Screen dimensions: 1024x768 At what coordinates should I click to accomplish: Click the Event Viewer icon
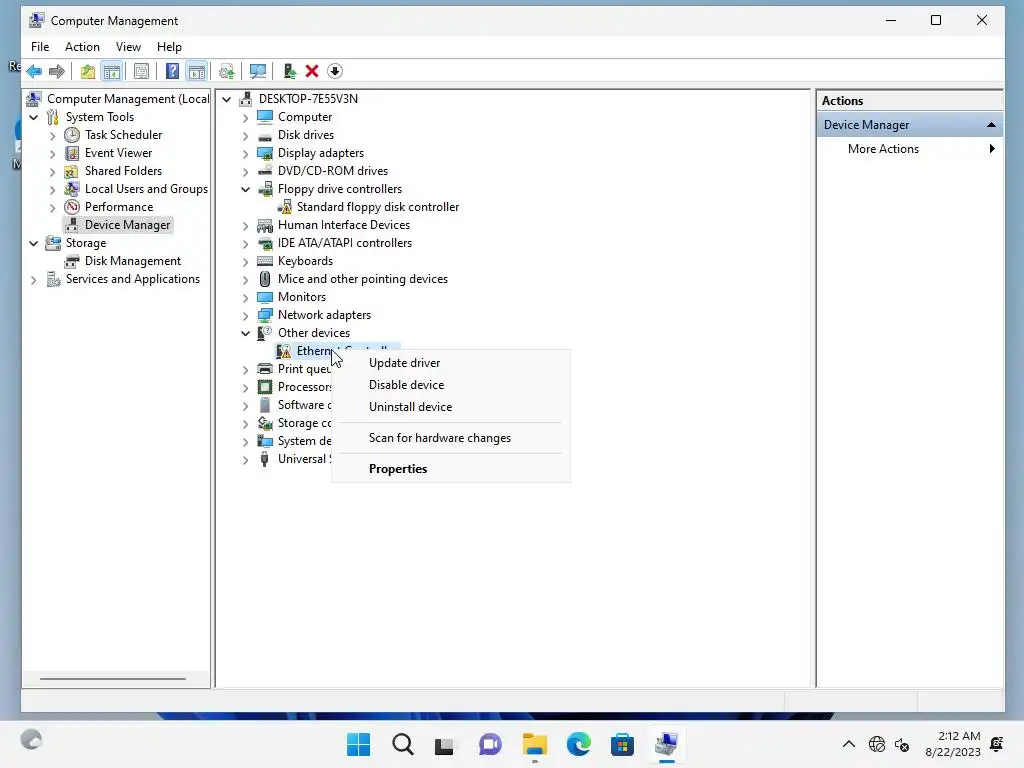pyautogui.click(x=72, y=153)
